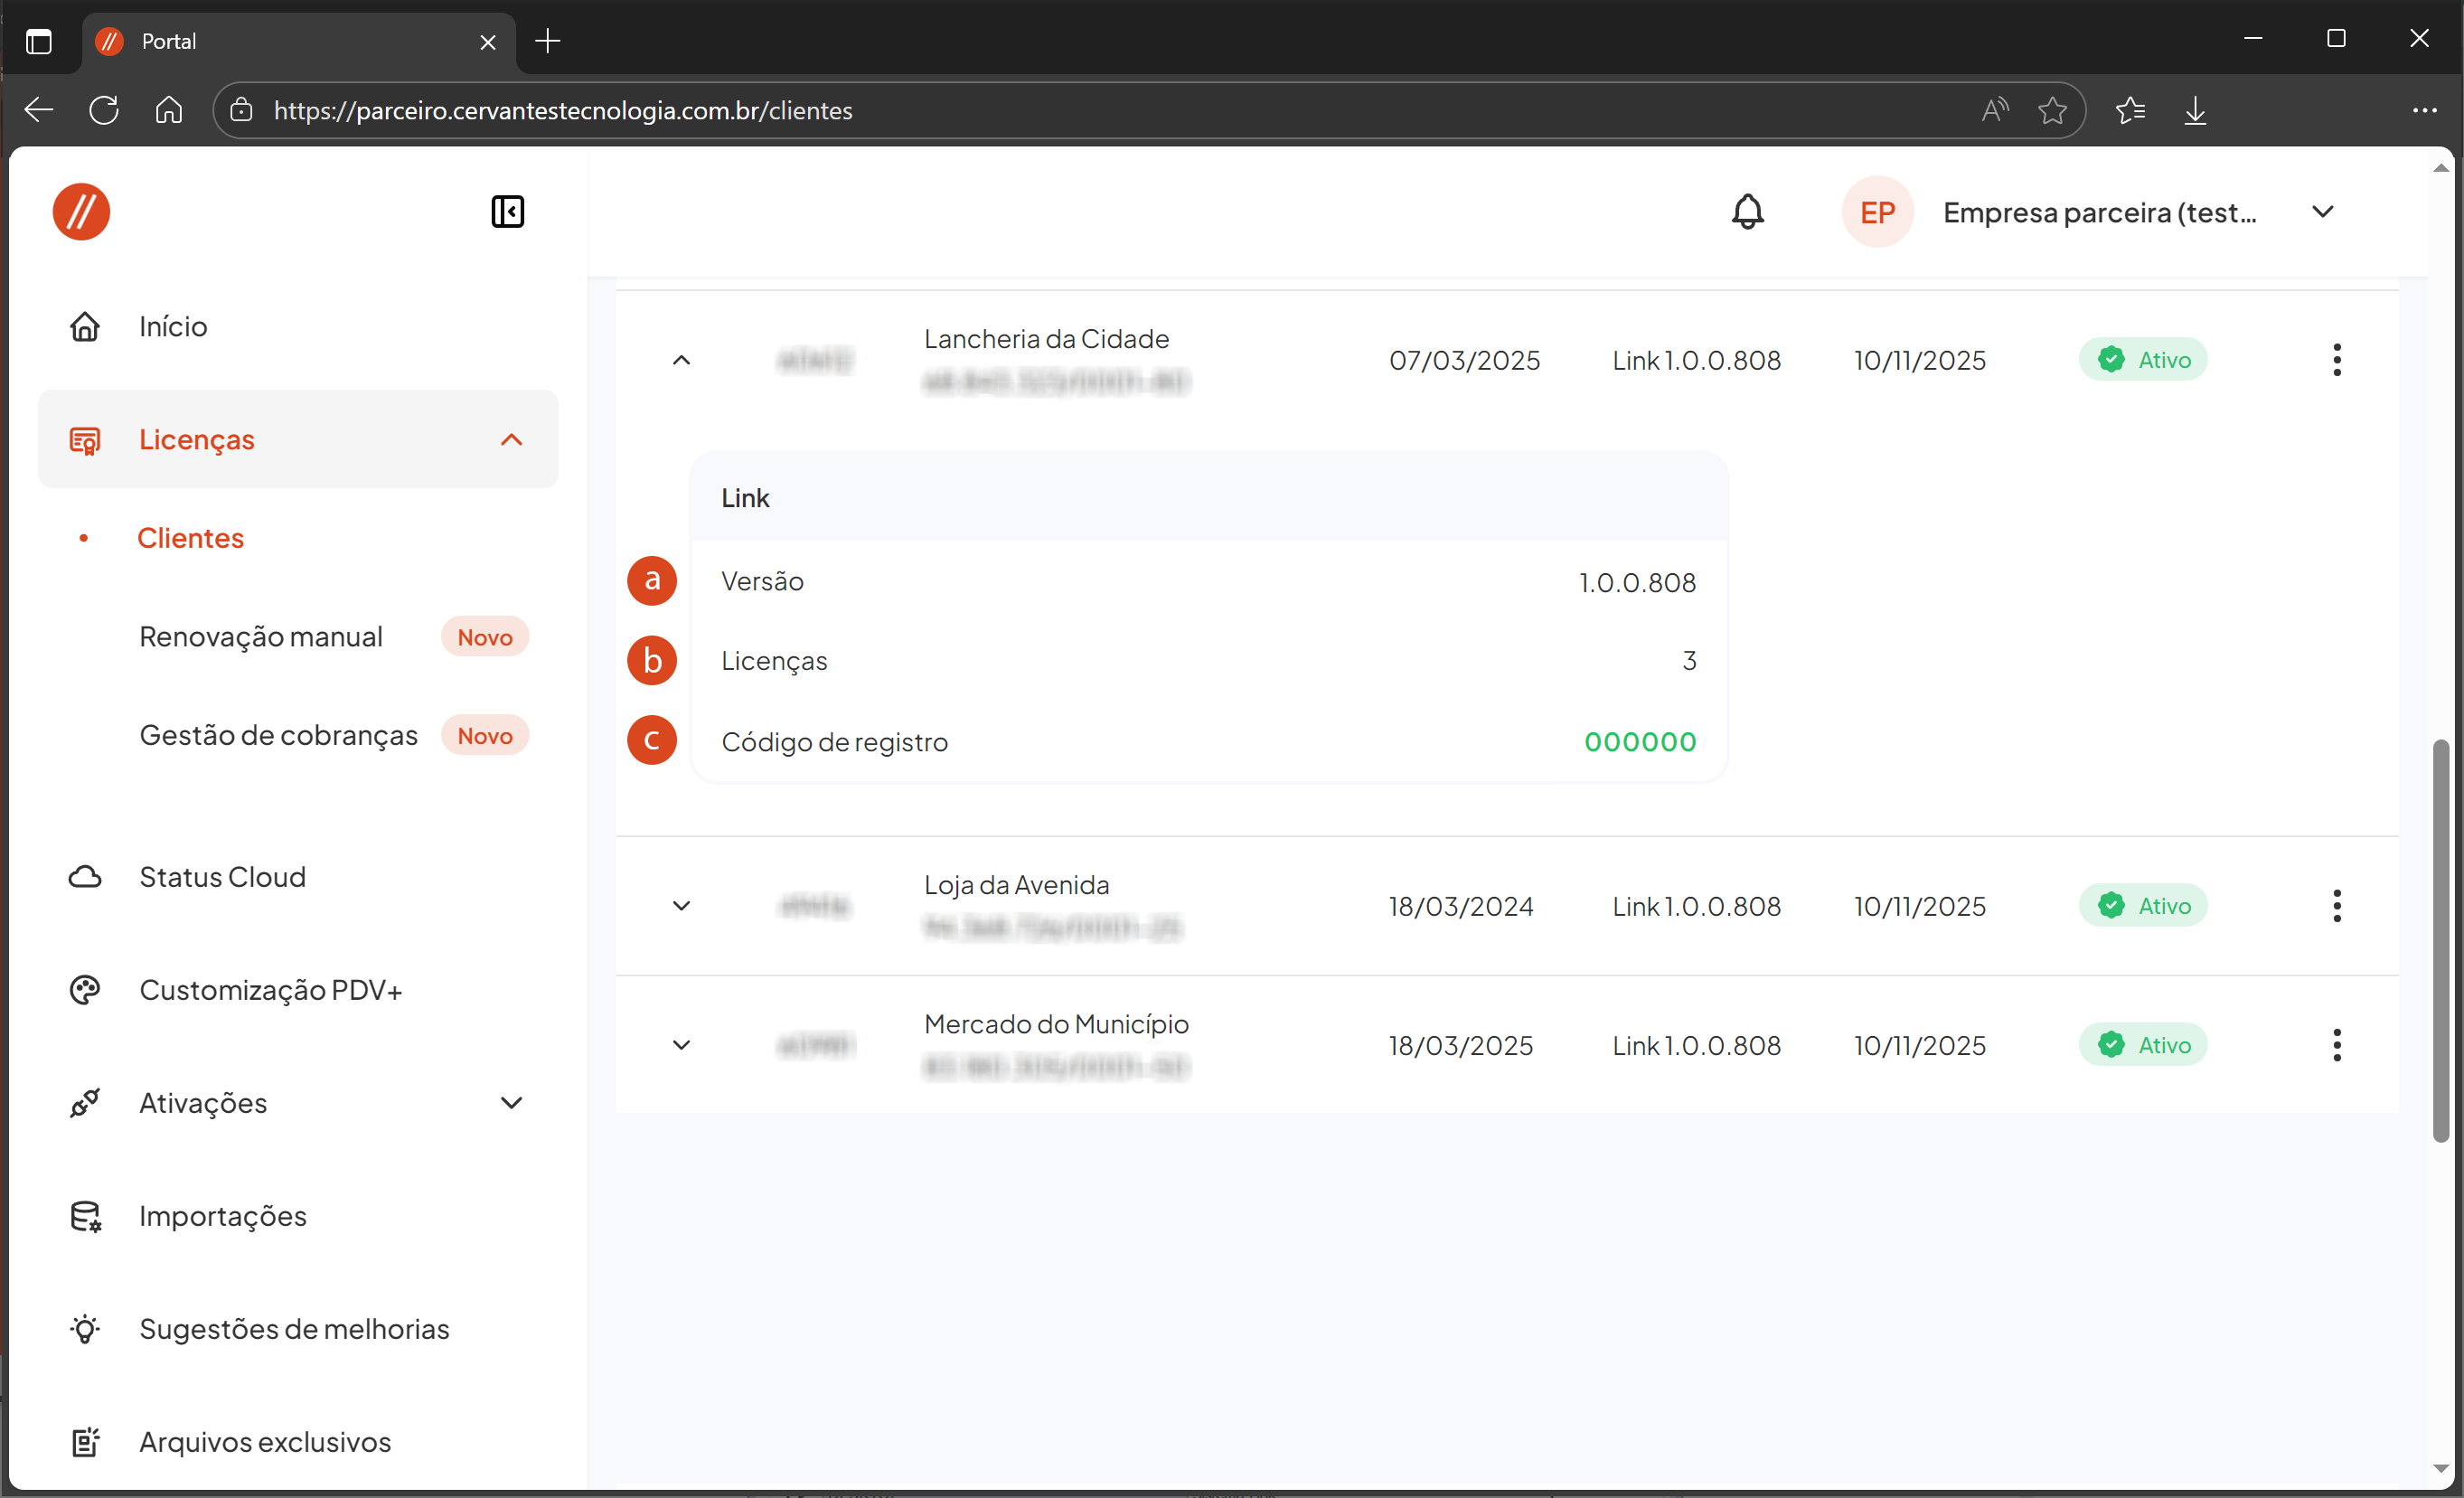This screenshot has width=2464, height=1498.
Task: Open the Status Cloud page
Action: point(222,877)
